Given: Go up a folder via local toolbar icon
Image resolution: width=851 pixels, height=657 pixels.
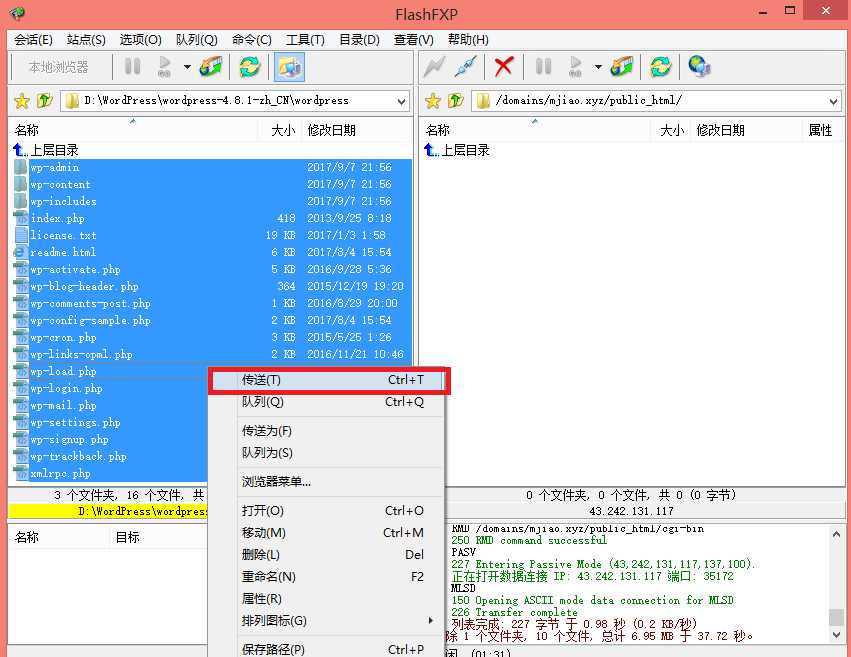Looking at the screenshot, I should pyautogui.click(x=45, y=100).
